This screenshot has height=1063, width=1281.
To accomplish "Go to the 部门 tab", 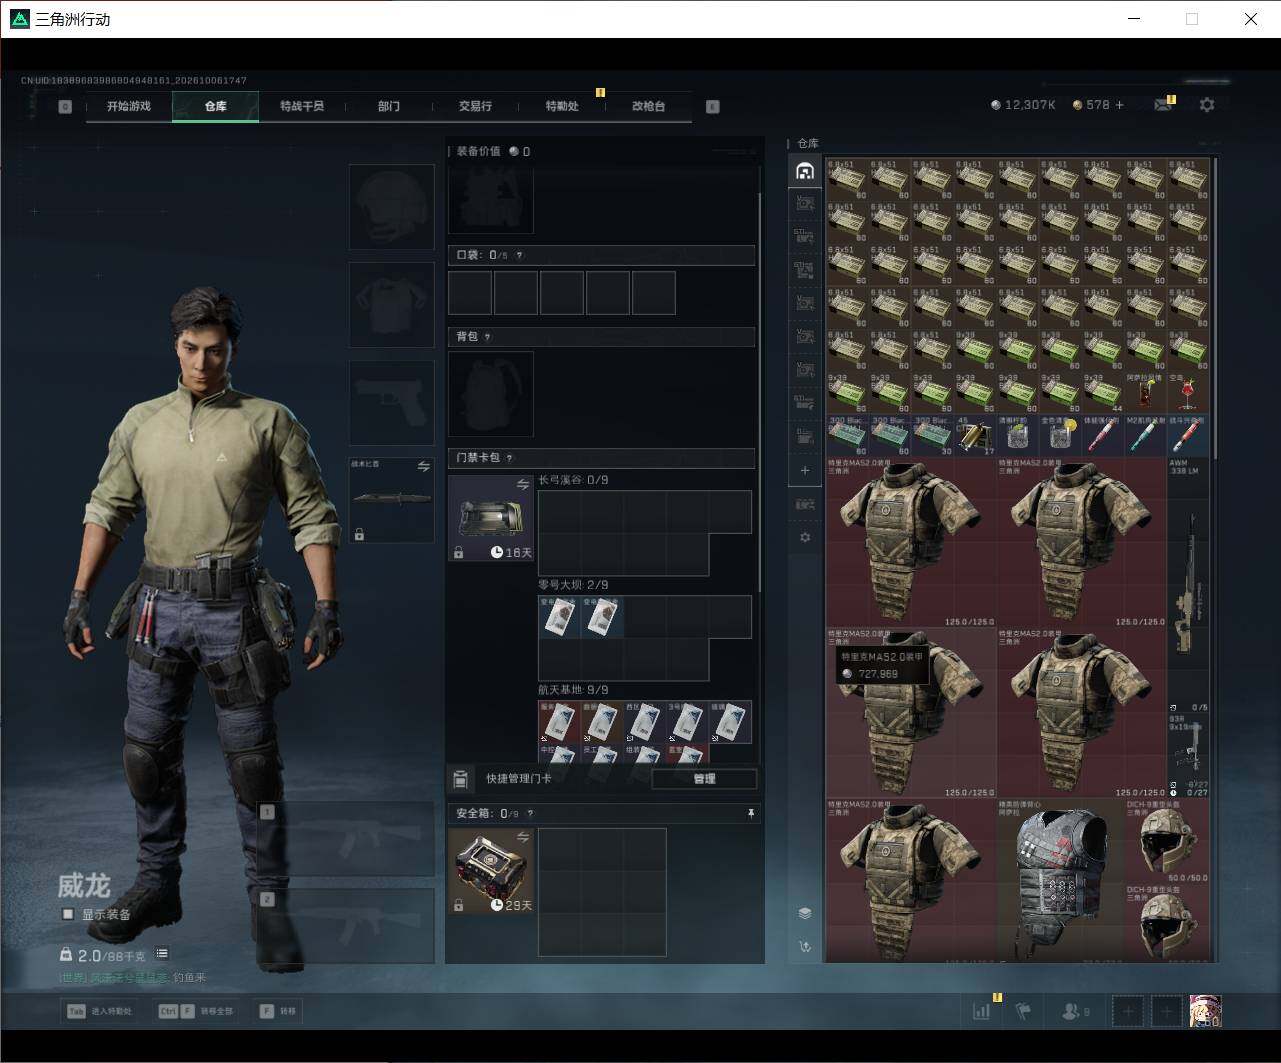I will click(388, 106).
